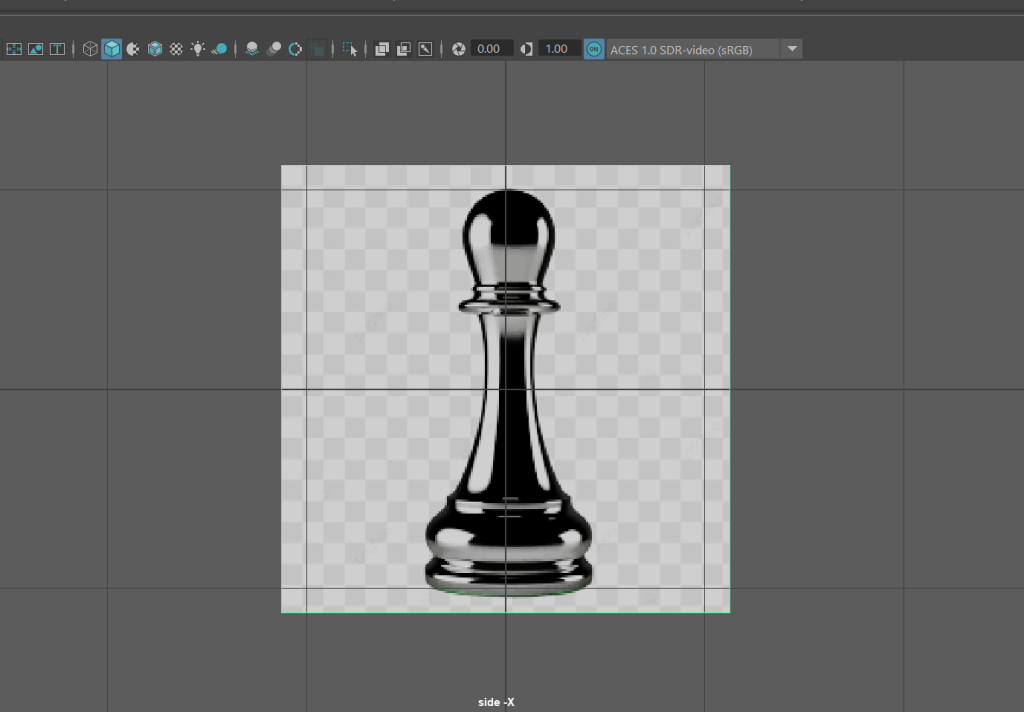The image size is (1024, 712).
Task: Enable use default material icon
Action: click(x=133, y=49)
